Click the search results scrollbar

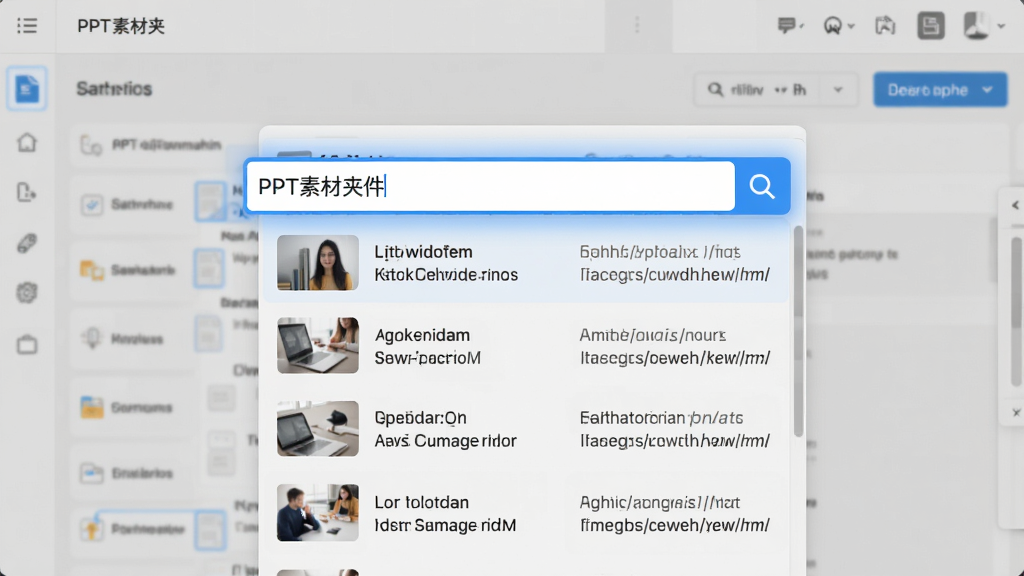(798, 331)
